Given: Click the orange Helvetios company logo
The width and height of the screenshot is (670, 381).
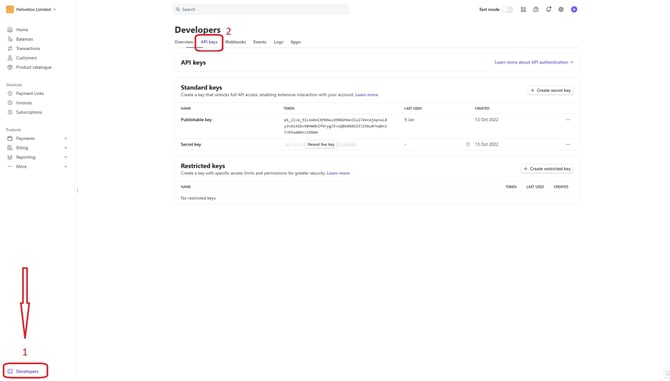Looking at the screenshot, I should click(10, 9).
